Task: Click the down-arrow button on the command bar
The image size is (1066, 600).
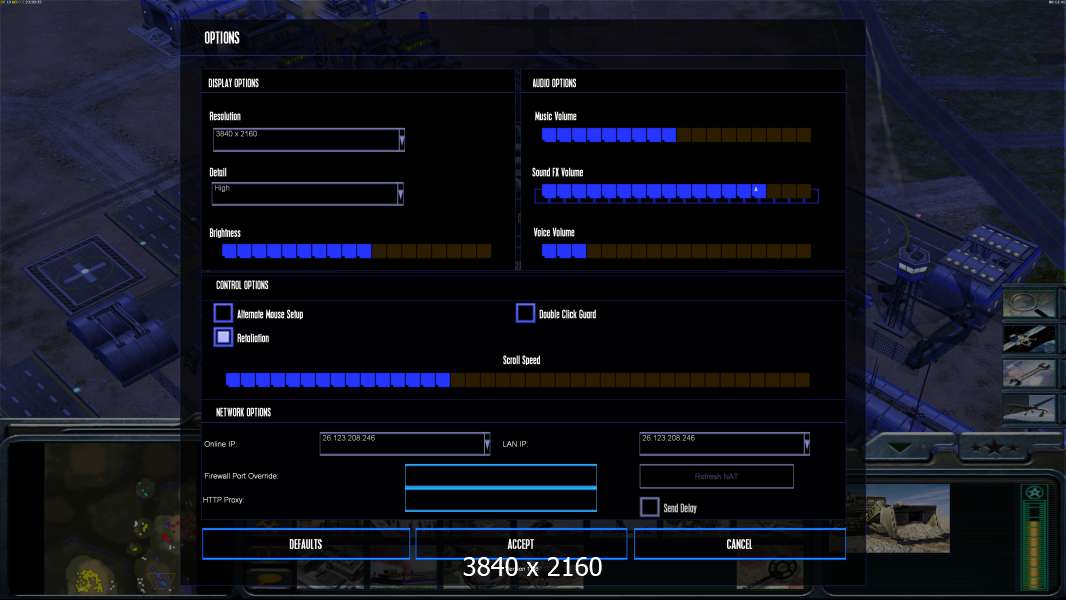Action: tap(901, 448)
